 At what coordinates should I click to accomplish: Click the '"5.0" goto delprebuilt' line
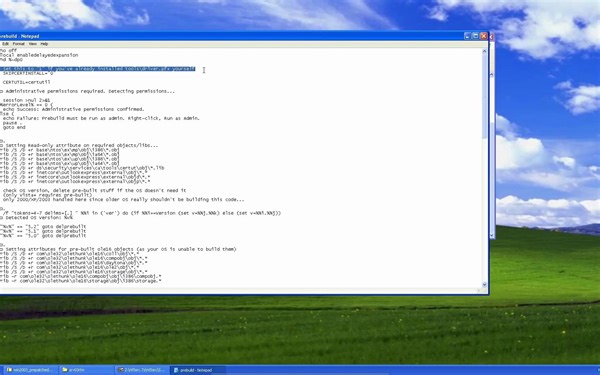point(43,236)
